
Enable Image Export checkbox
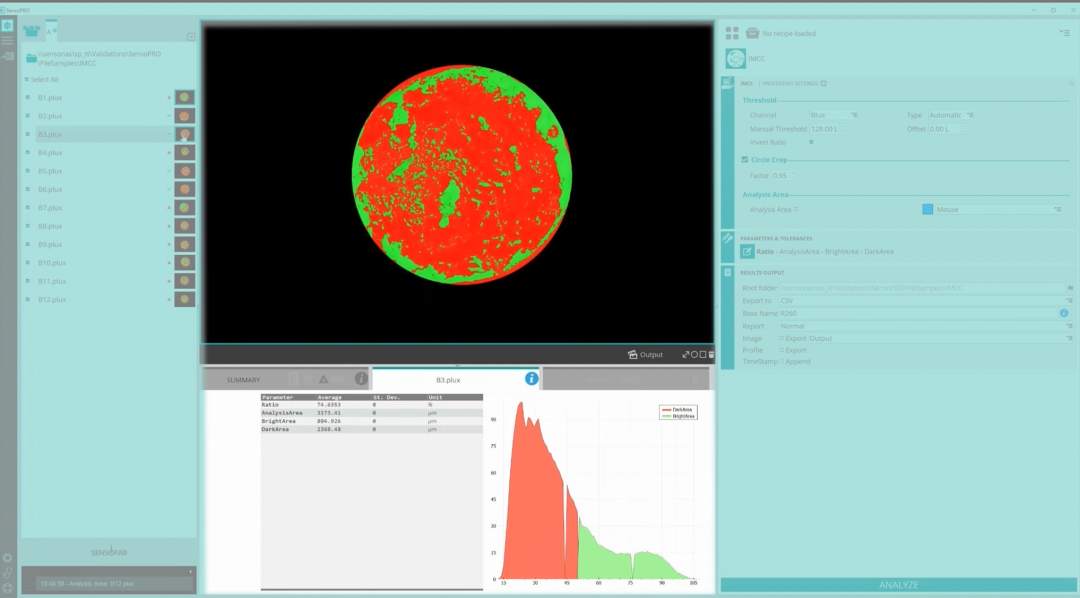point(781,338)
